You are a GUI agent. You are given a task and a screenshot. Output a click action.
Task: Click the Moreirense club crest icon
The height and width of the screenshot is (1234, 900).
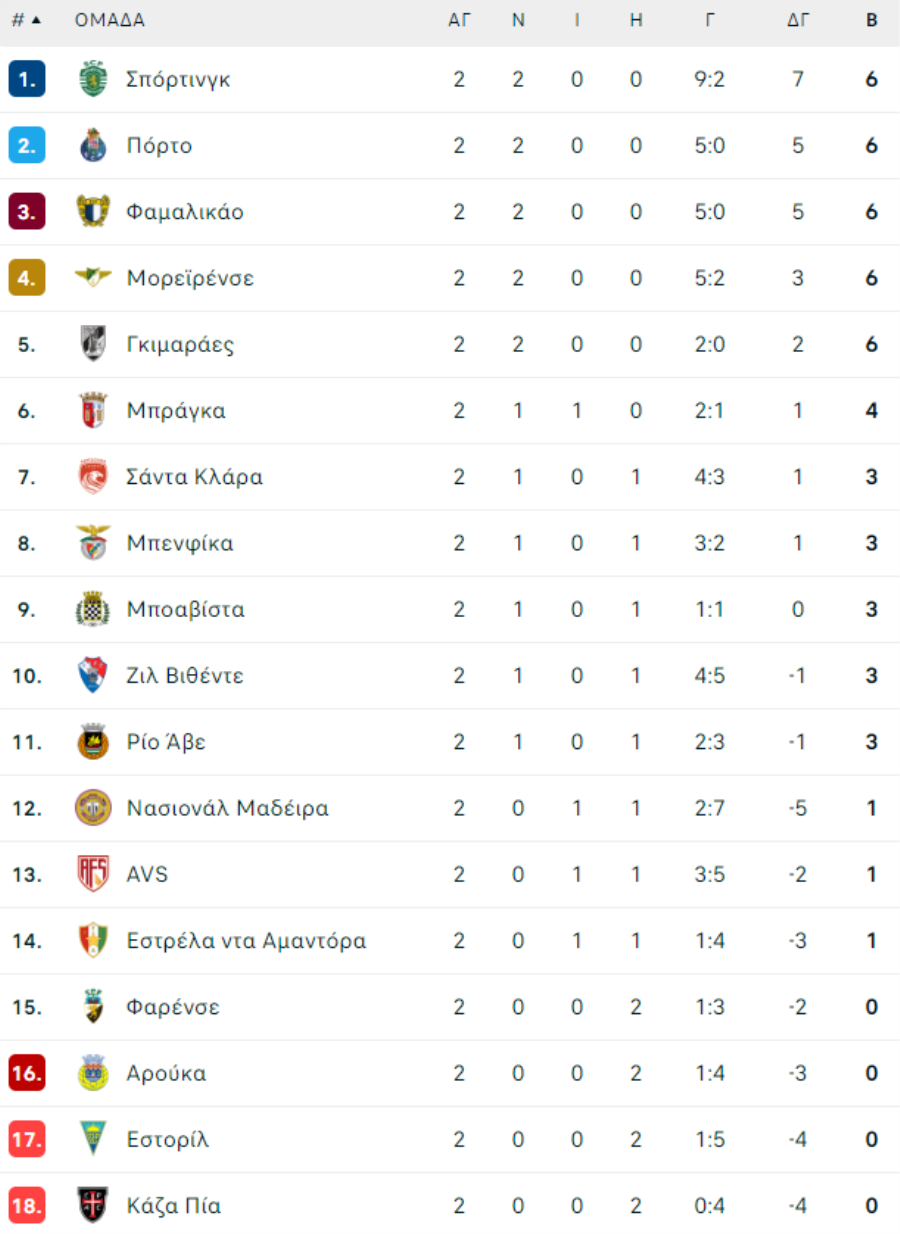tap(93, 277)
